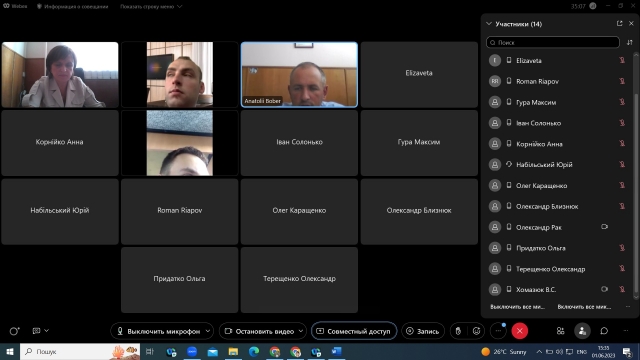Pop out the participants panel
This screenshot has width=640, height=360.
pyautogui.click(x=619, y=24)
